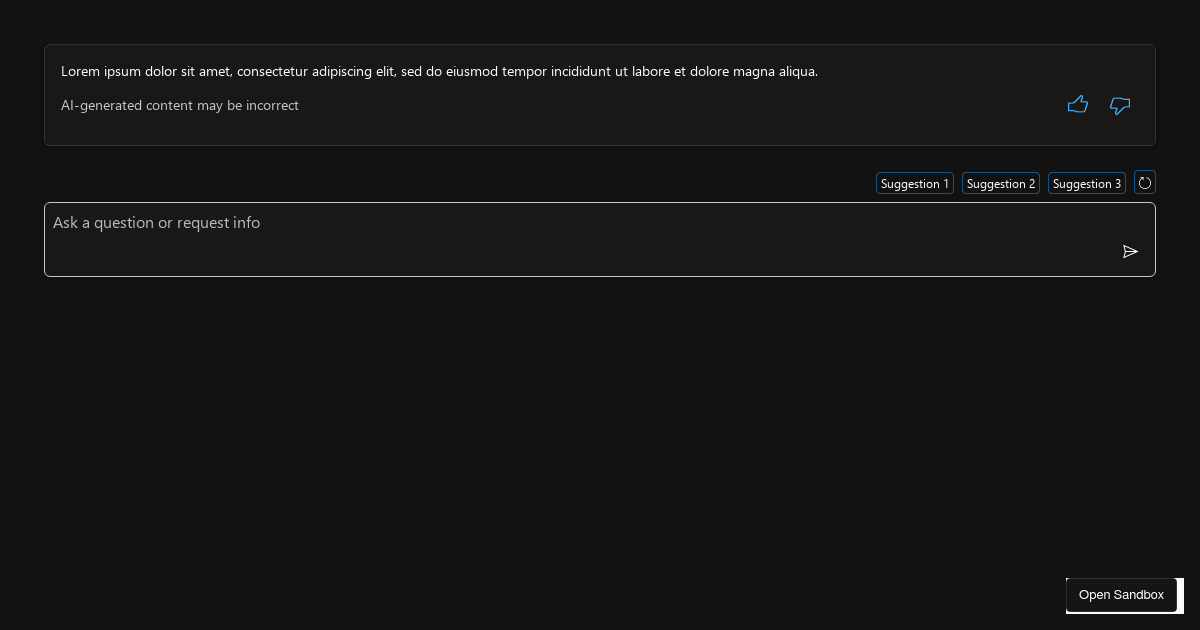Image resolution: width=1200 pixels, height=630 pixels.
Task: Open Sandbox button
Action: coord(1121,595)
